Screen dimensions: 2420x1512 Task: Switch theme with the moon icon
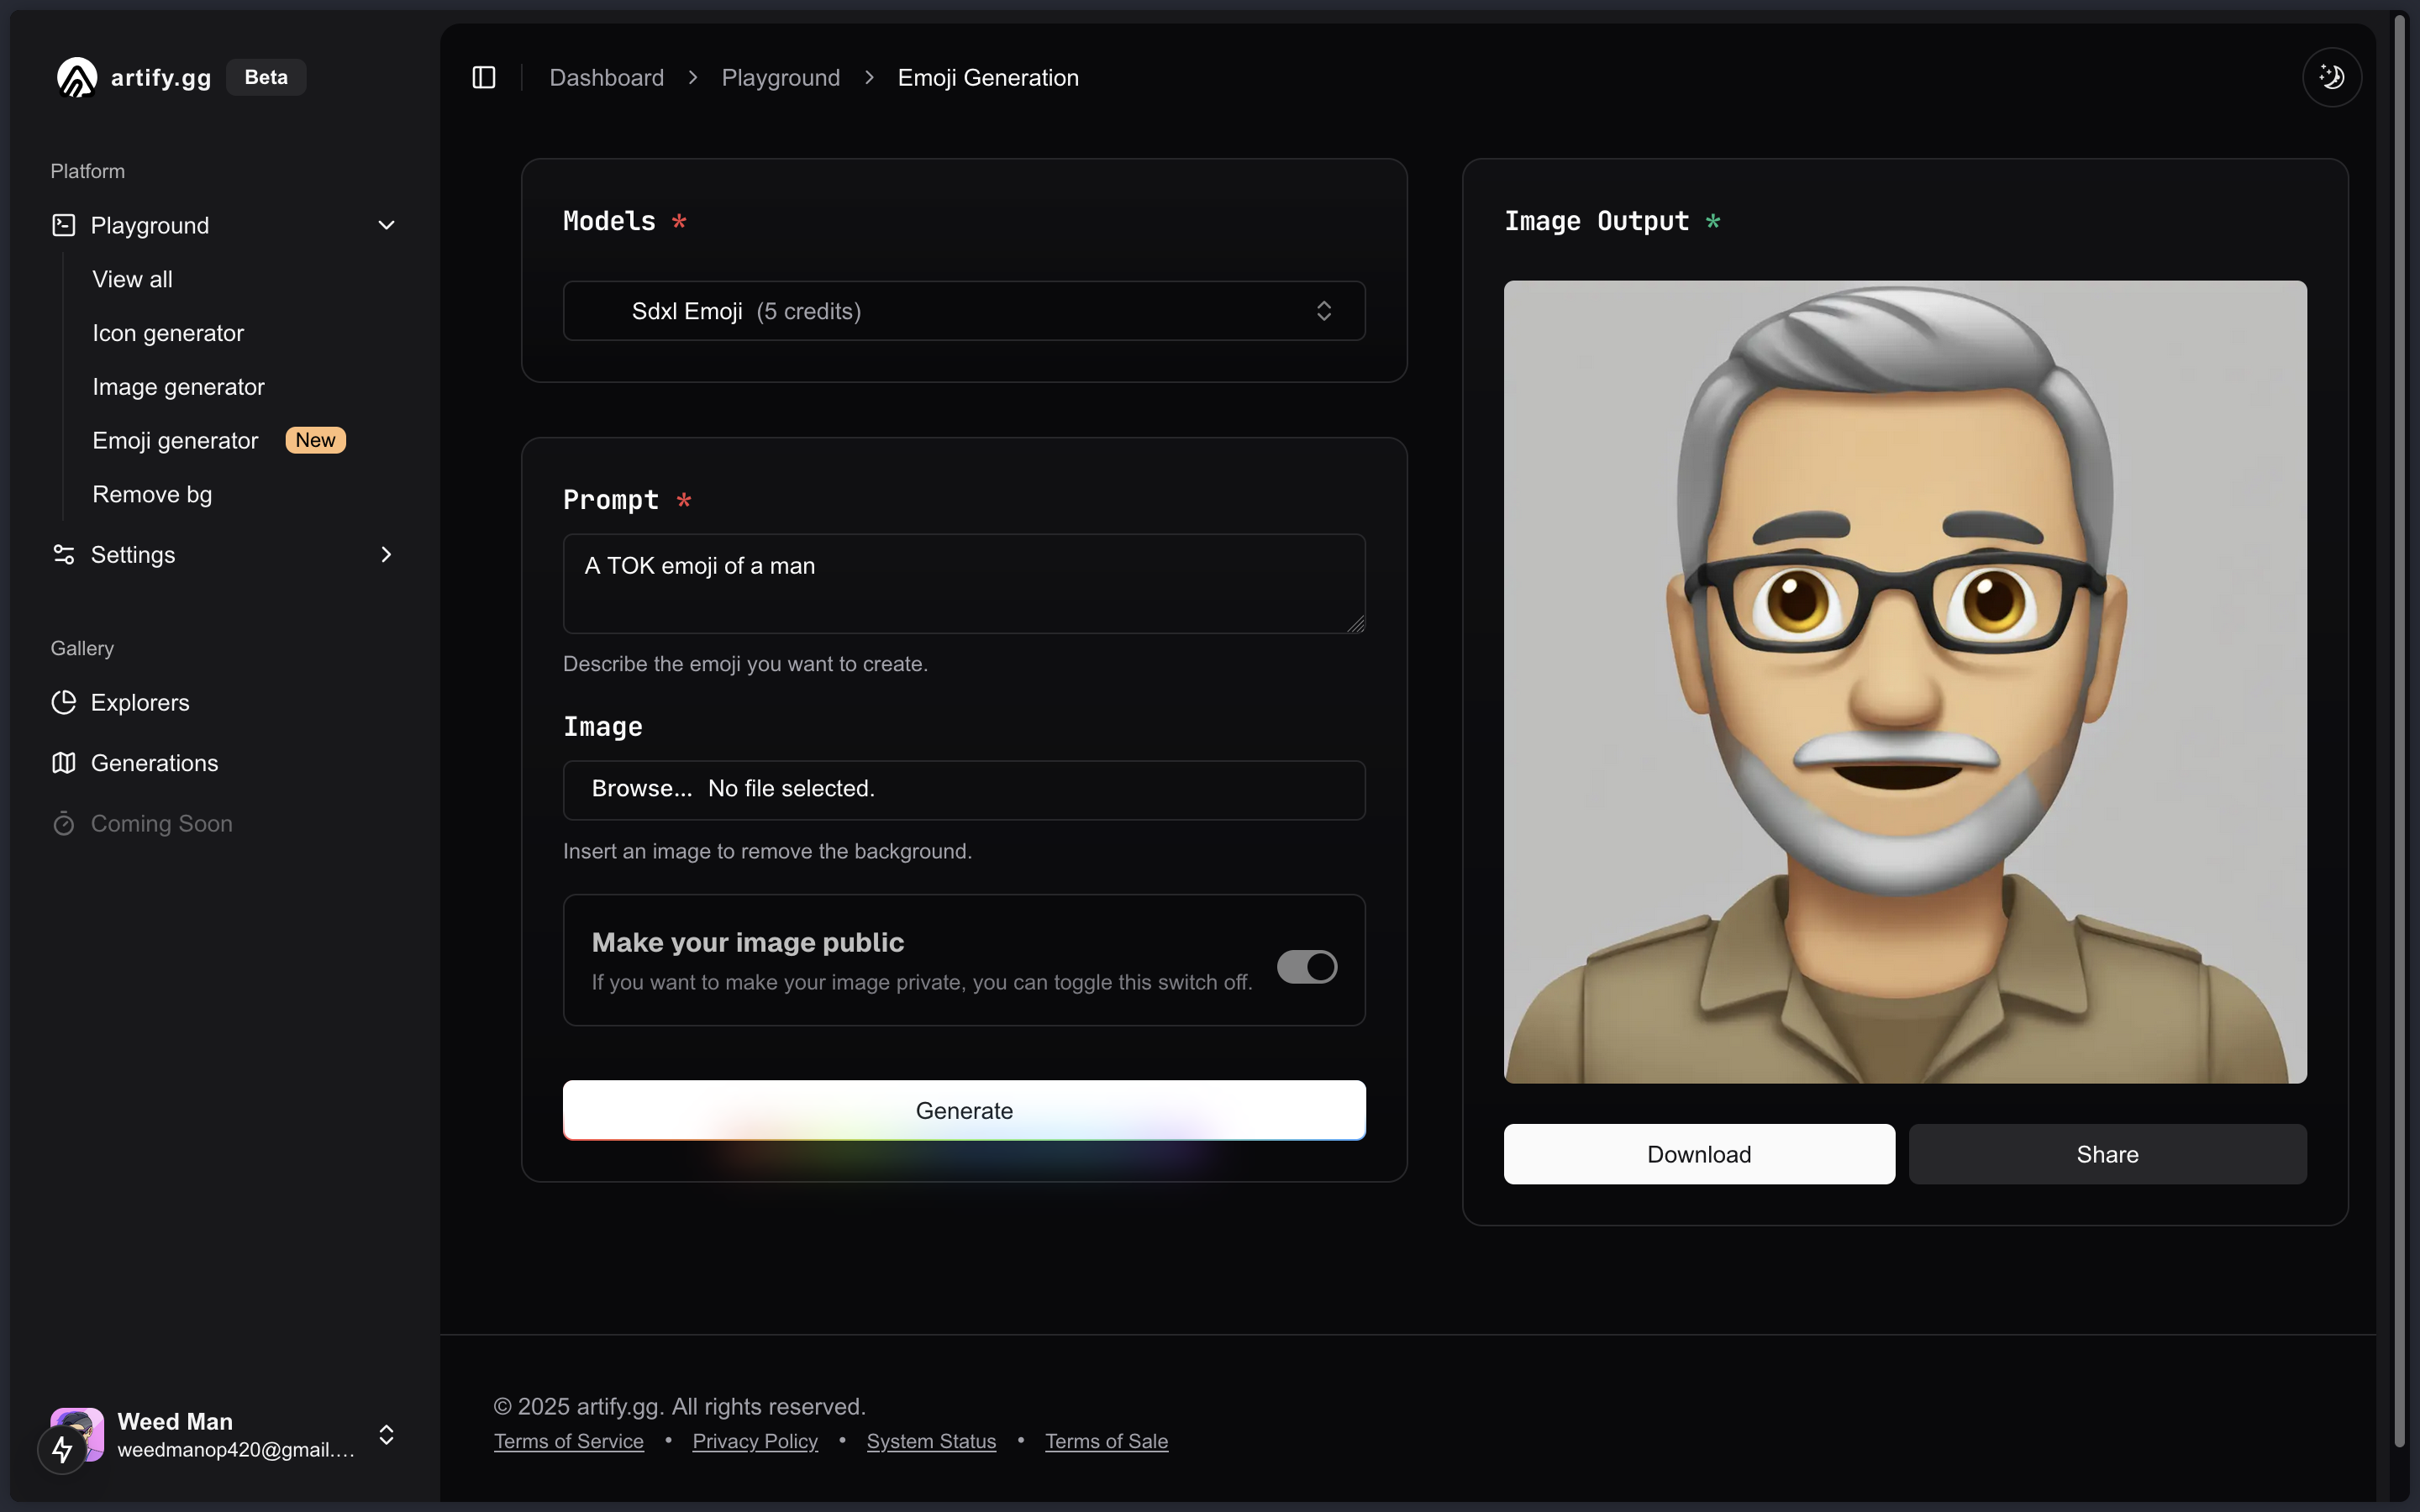click(2332, 77)
